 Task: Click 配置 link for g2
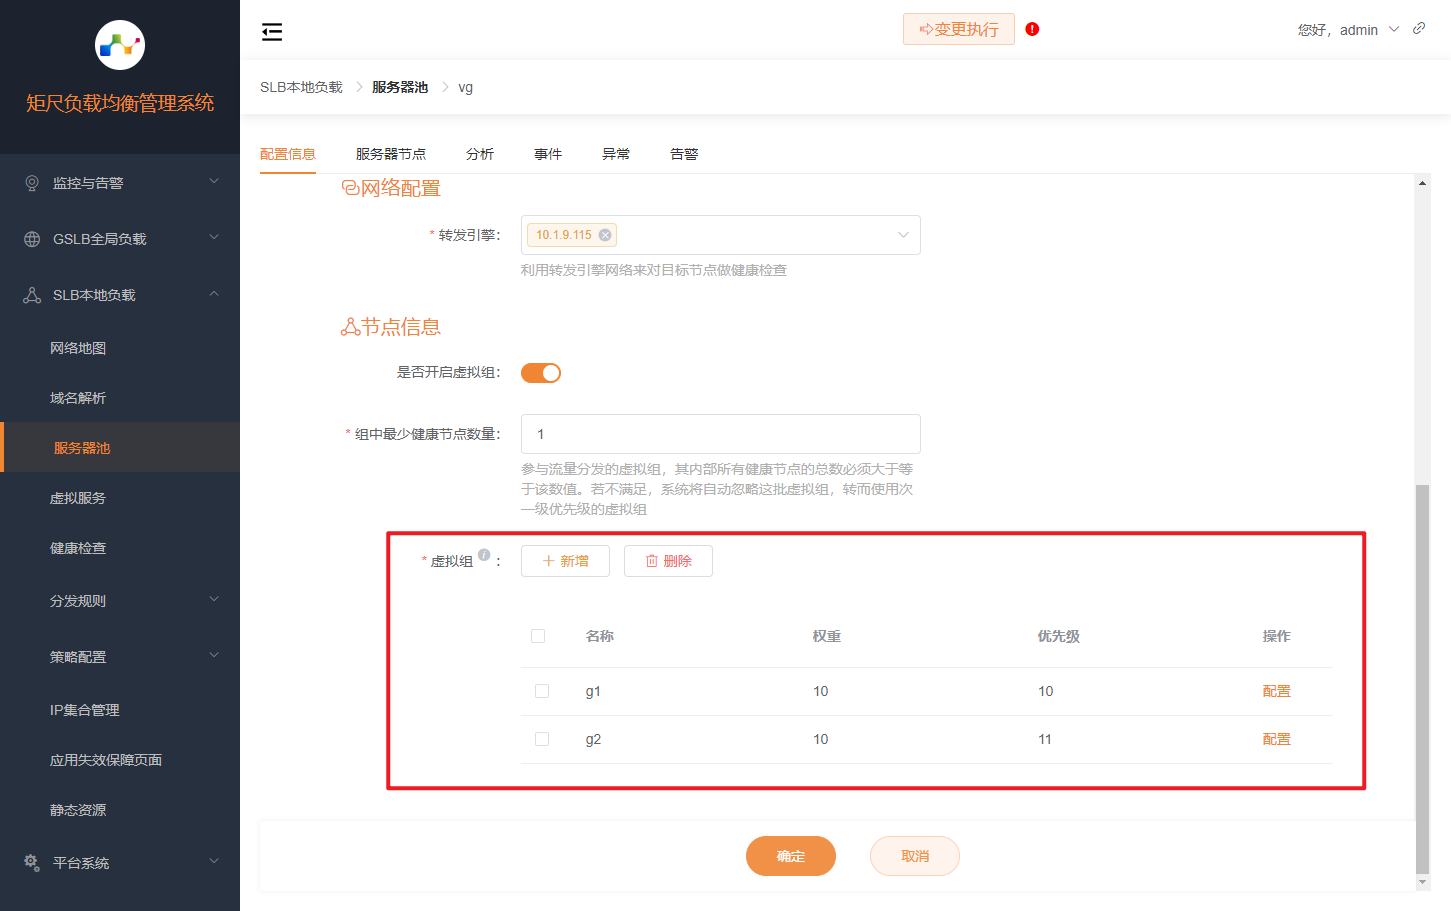pos(1276,739)
